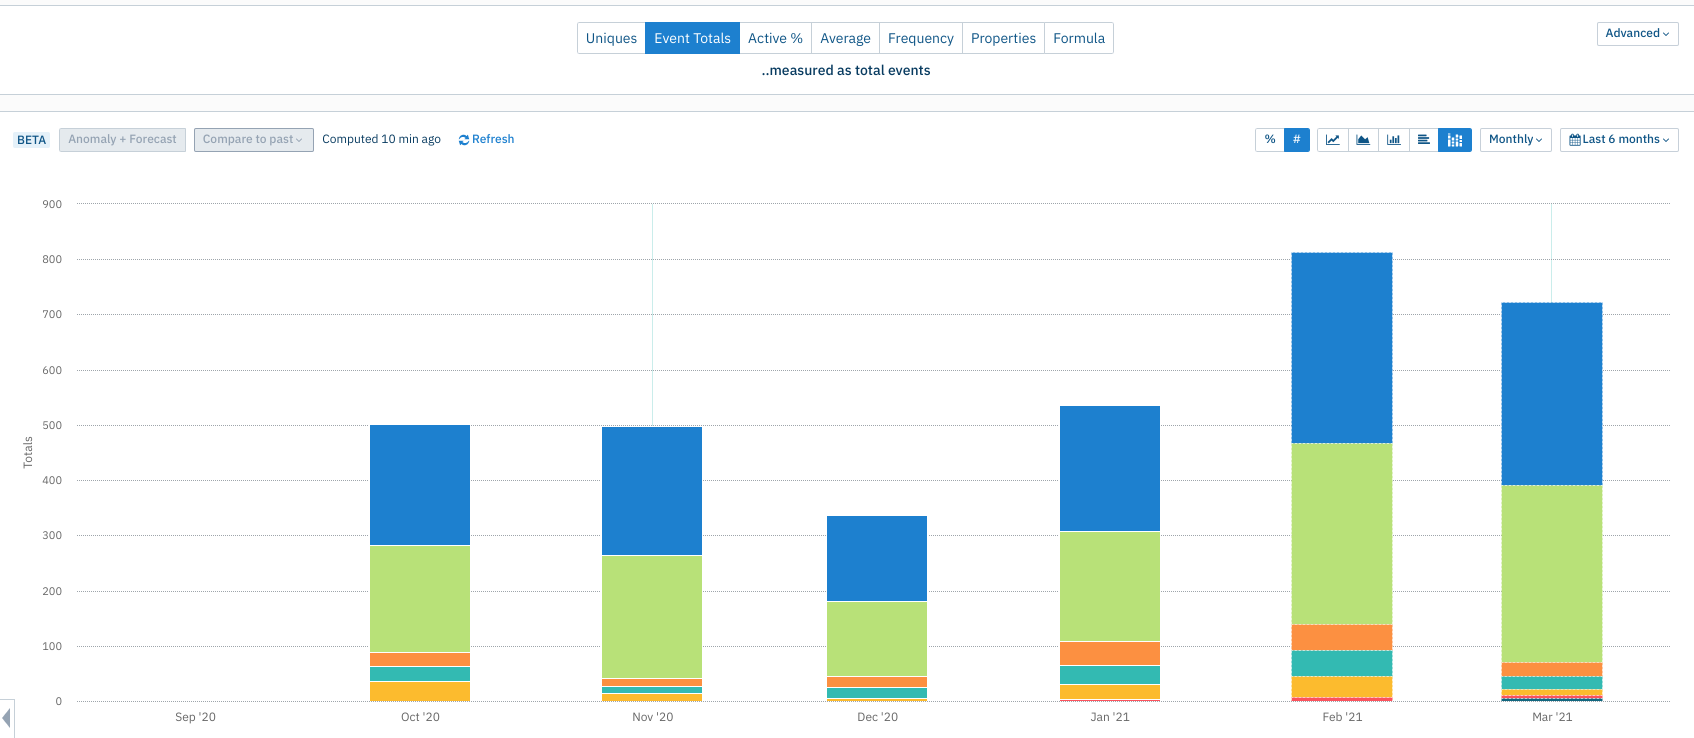
Task: Open the Monthly interval dropdown
Action: click(1516, 140)
